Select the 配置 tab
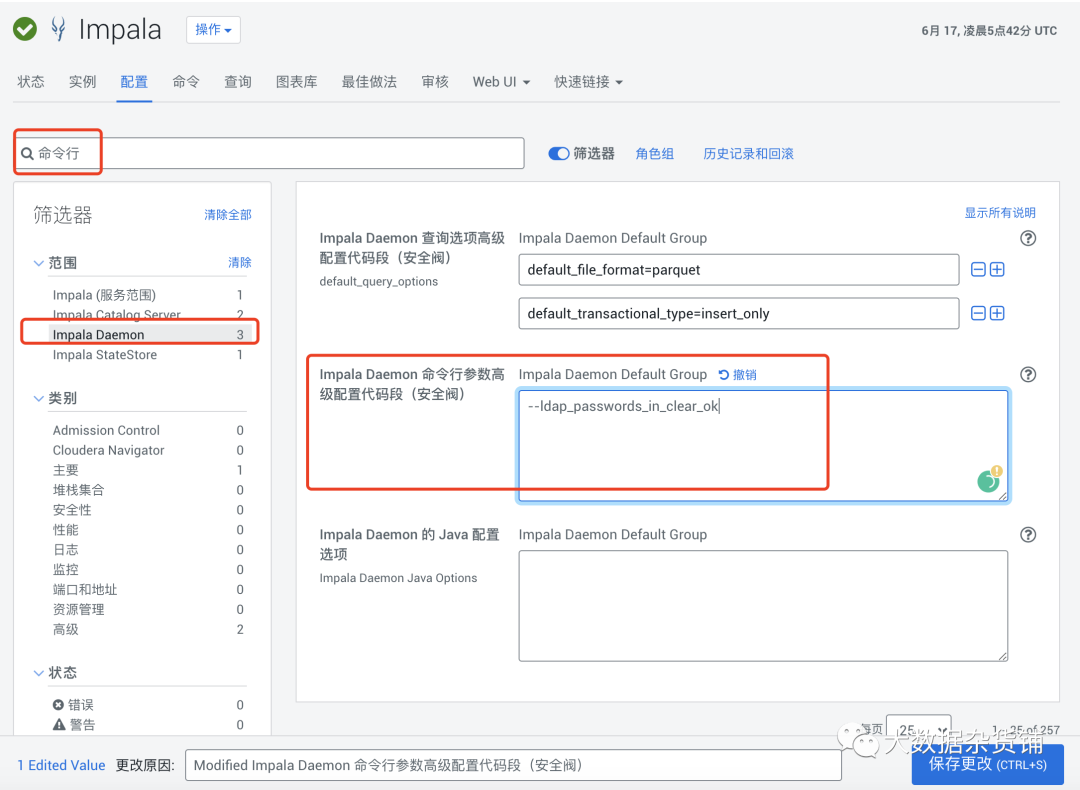The height and width of the screenshot is (790, 1080). [x=134, y=82]
